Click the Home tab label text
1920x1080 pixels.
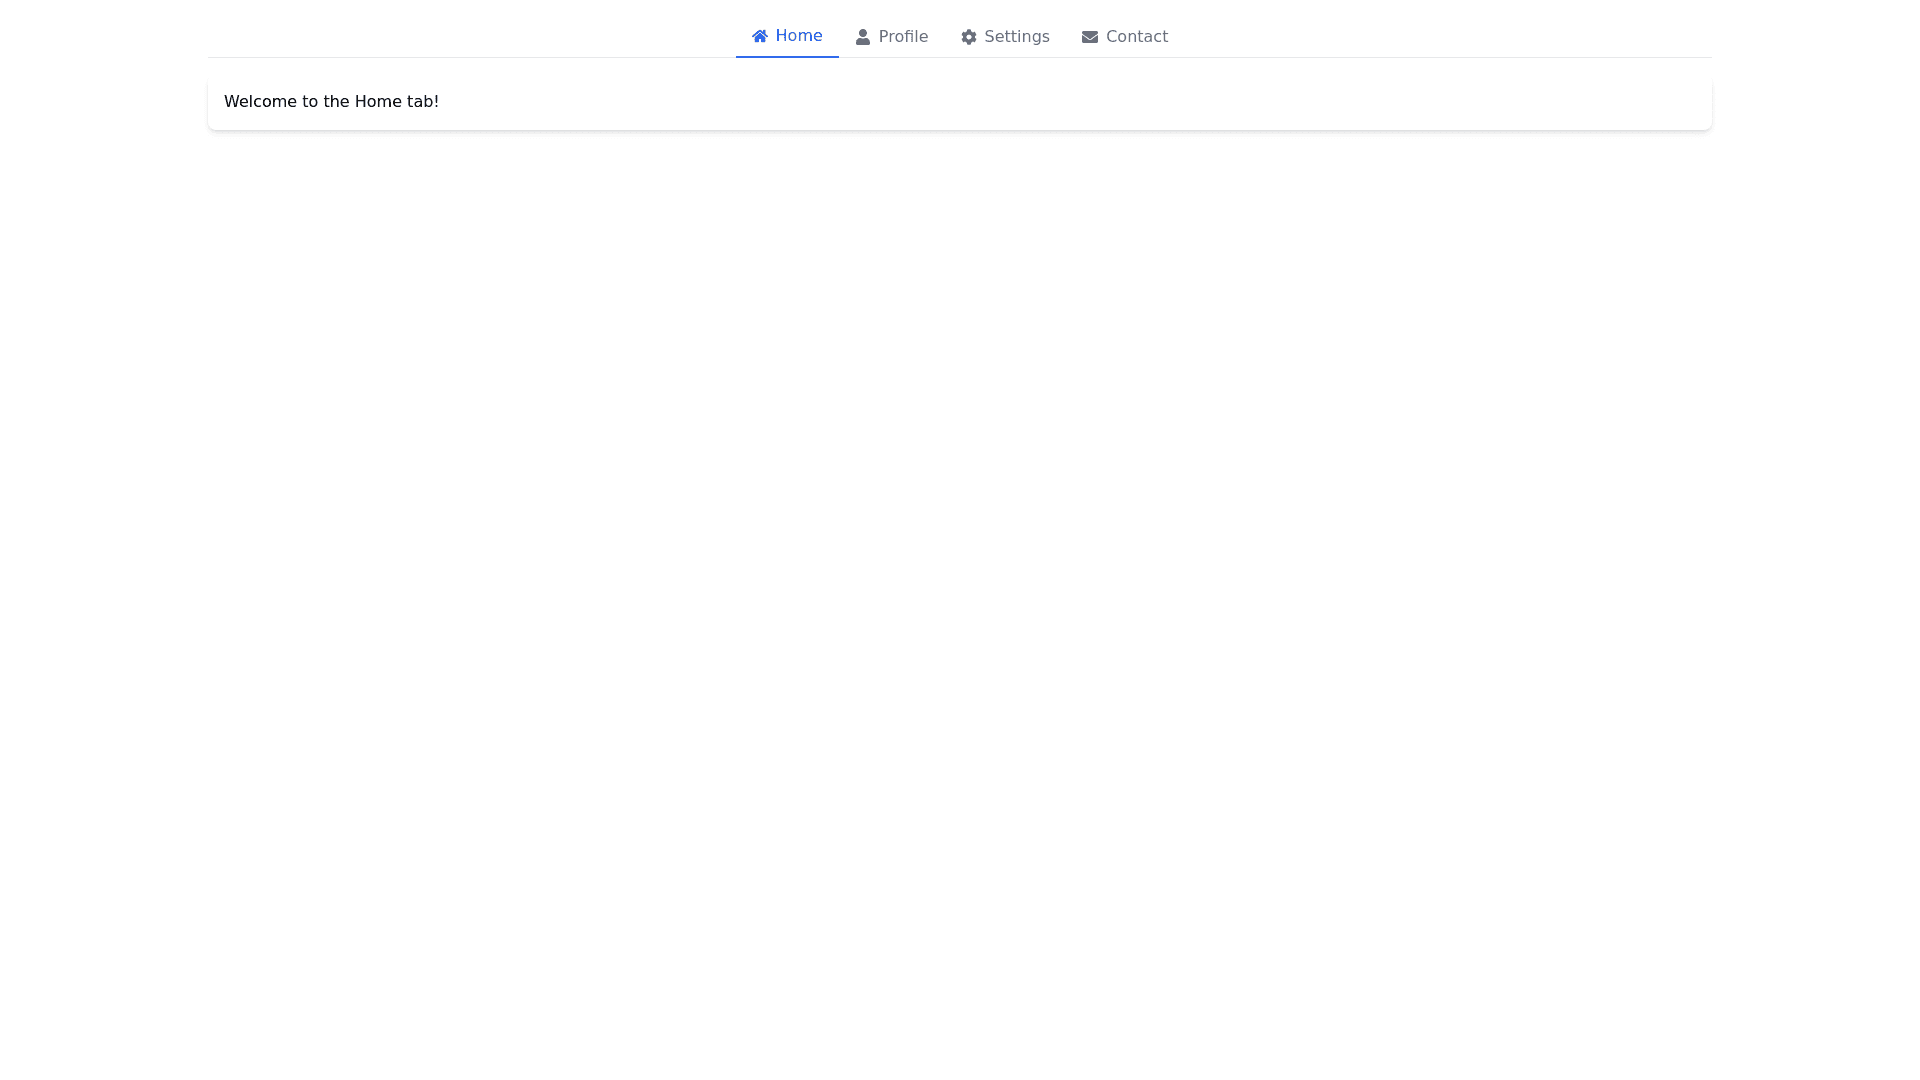click(x=798, y=35)
